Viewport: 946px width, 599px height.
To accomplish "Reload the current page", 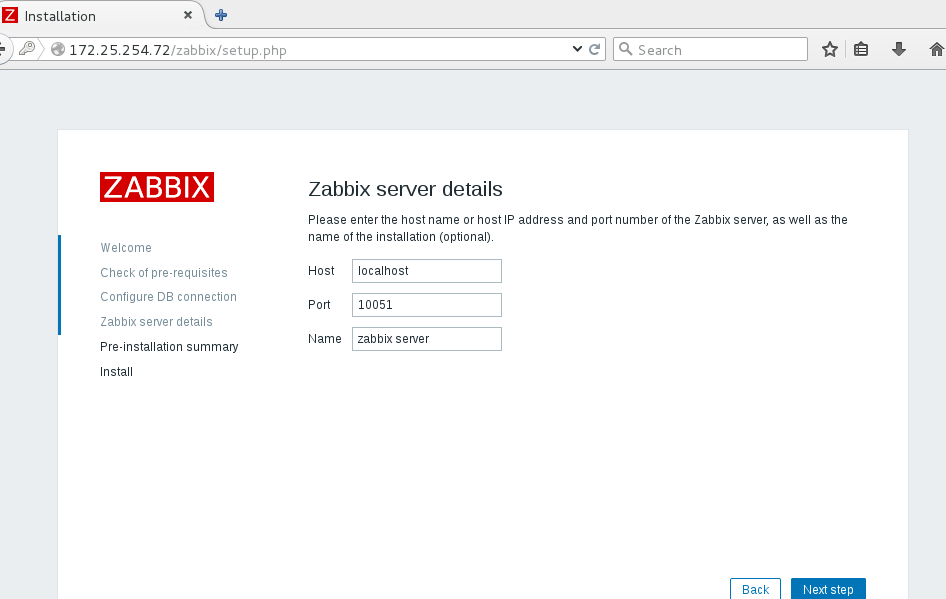I will pyautogui.click(x=594, y=49).
